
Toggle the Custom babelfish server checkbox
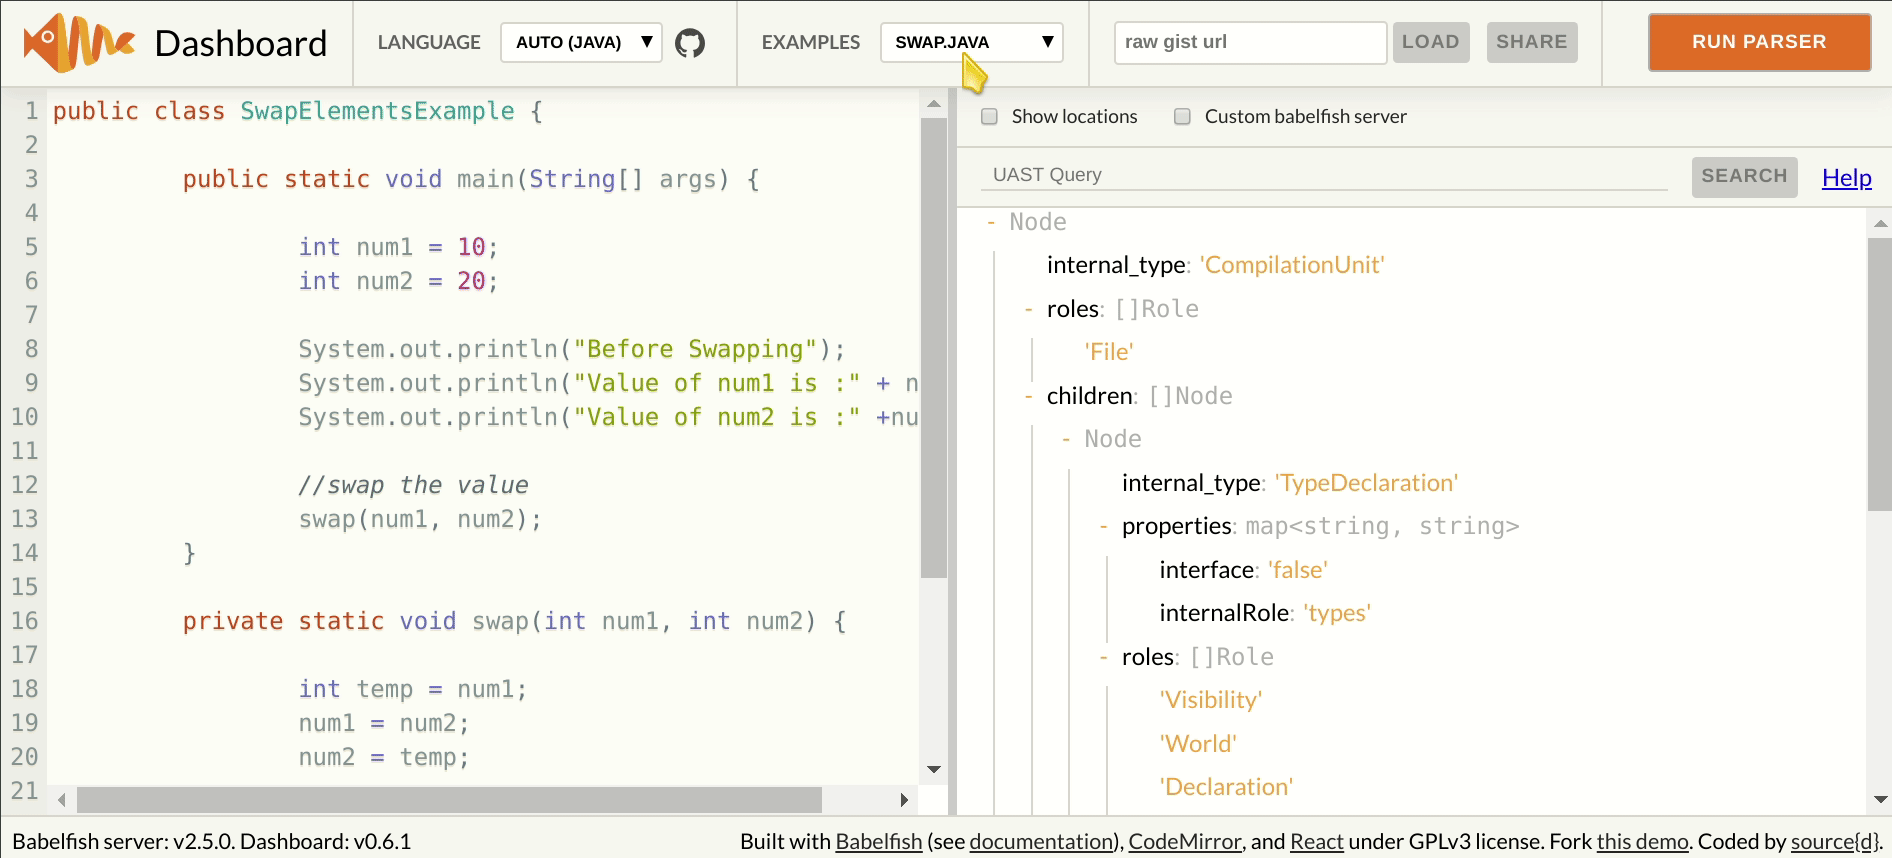coord(1182,117)
